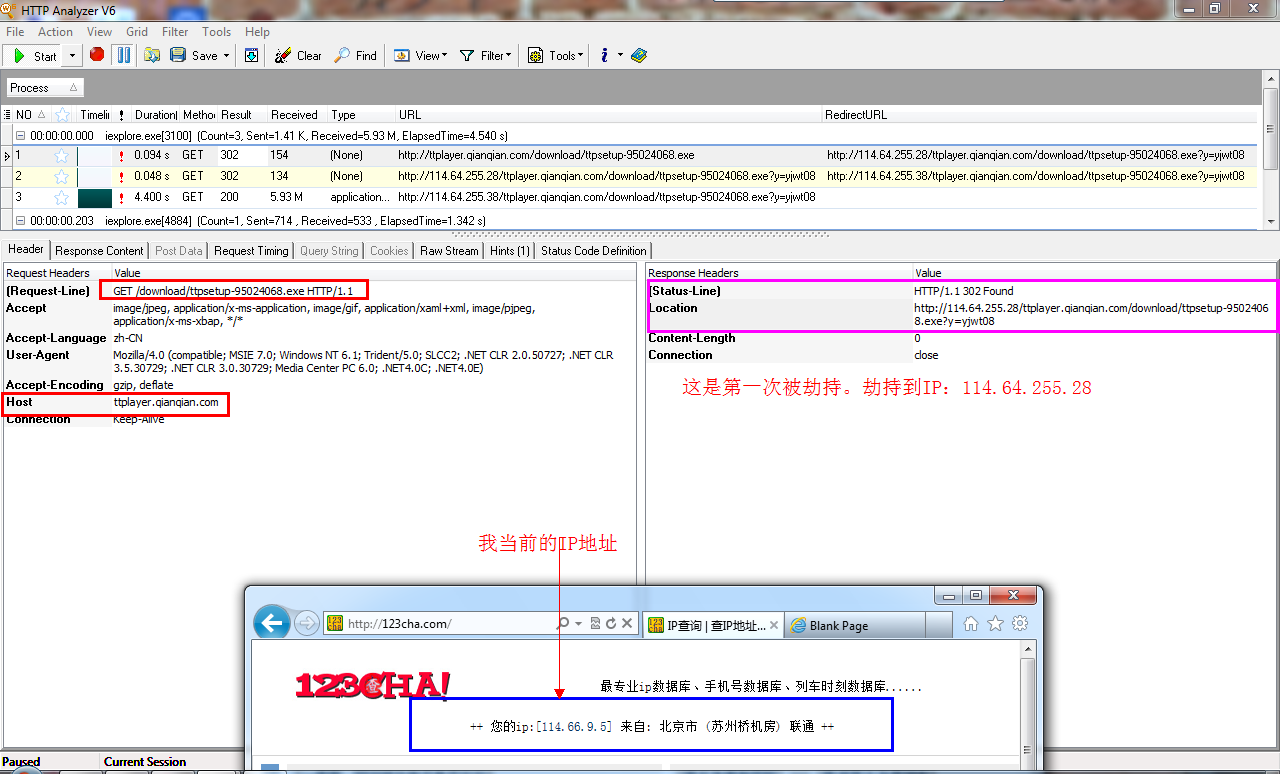Viewport: 1280px width, 774px height.
Task: Click the IE refresh icon
Action: click(611, 624)
